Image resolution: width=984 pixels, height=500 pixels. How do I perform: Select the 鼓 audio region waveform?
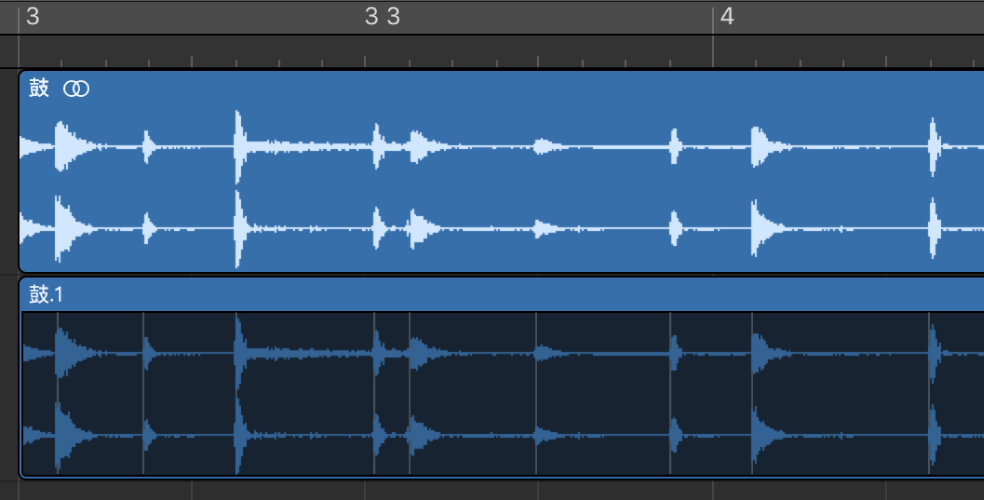tap(501, 187)
